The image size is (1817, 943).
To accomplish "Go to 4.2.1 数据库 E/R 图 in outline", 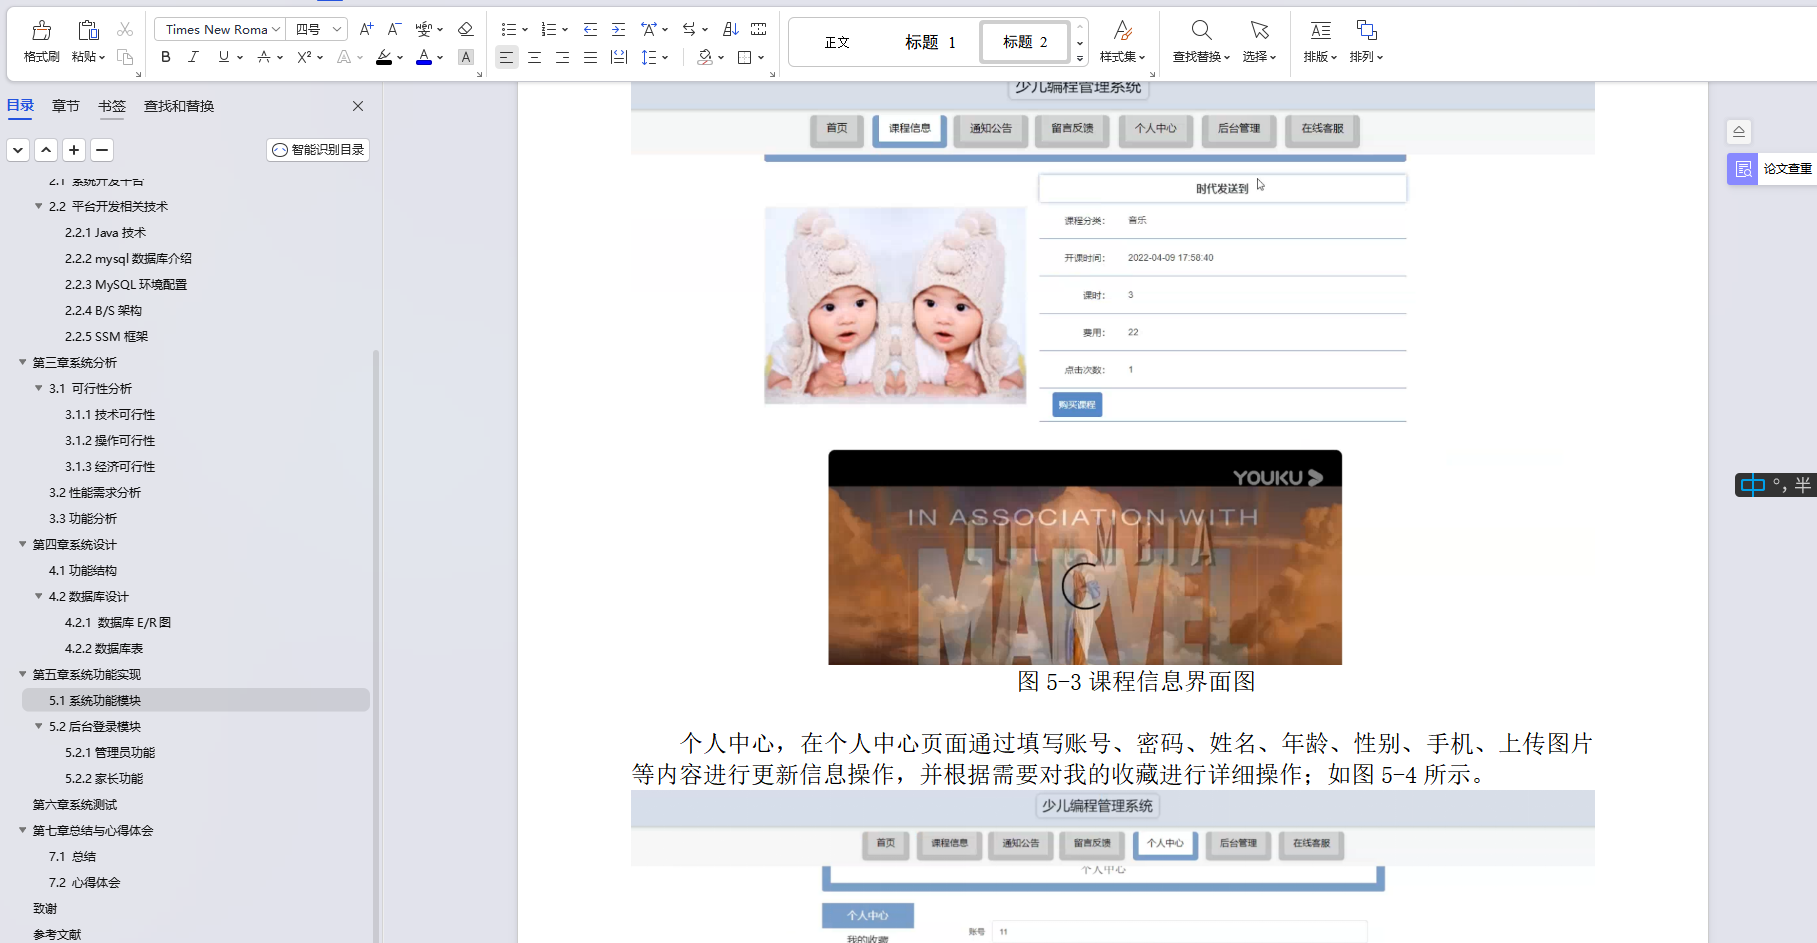I will point(118,622).
